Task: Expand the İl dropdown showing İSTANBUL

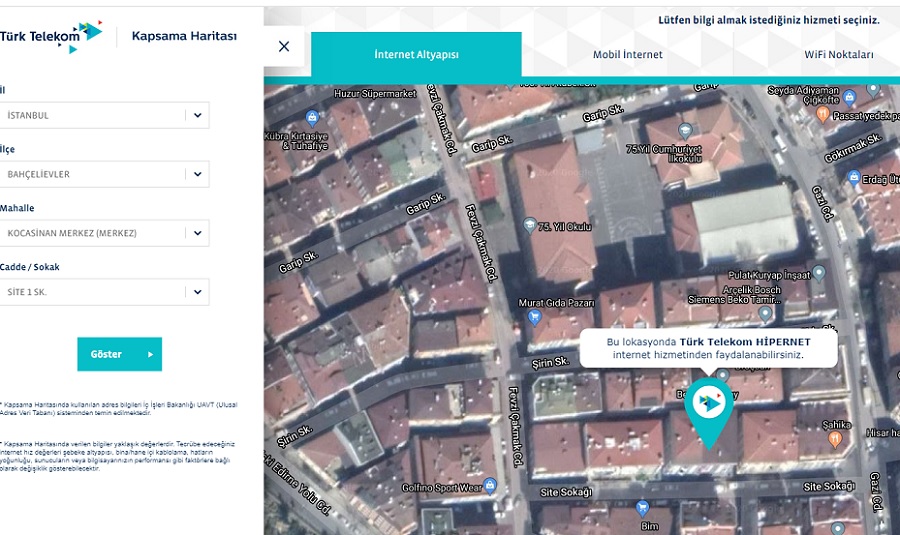Action: [x=198, y=115]
